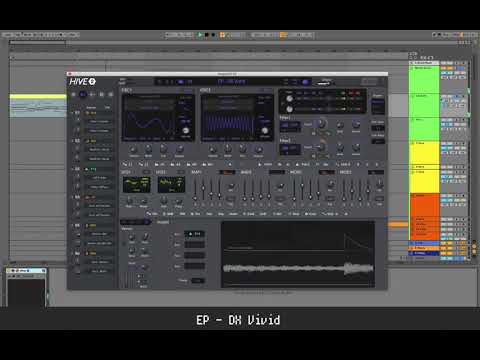The width and height of the screenshot is (480, 360).
Task: Click the last icon in Hive's left panel top row
Action: tap(111, 95)
